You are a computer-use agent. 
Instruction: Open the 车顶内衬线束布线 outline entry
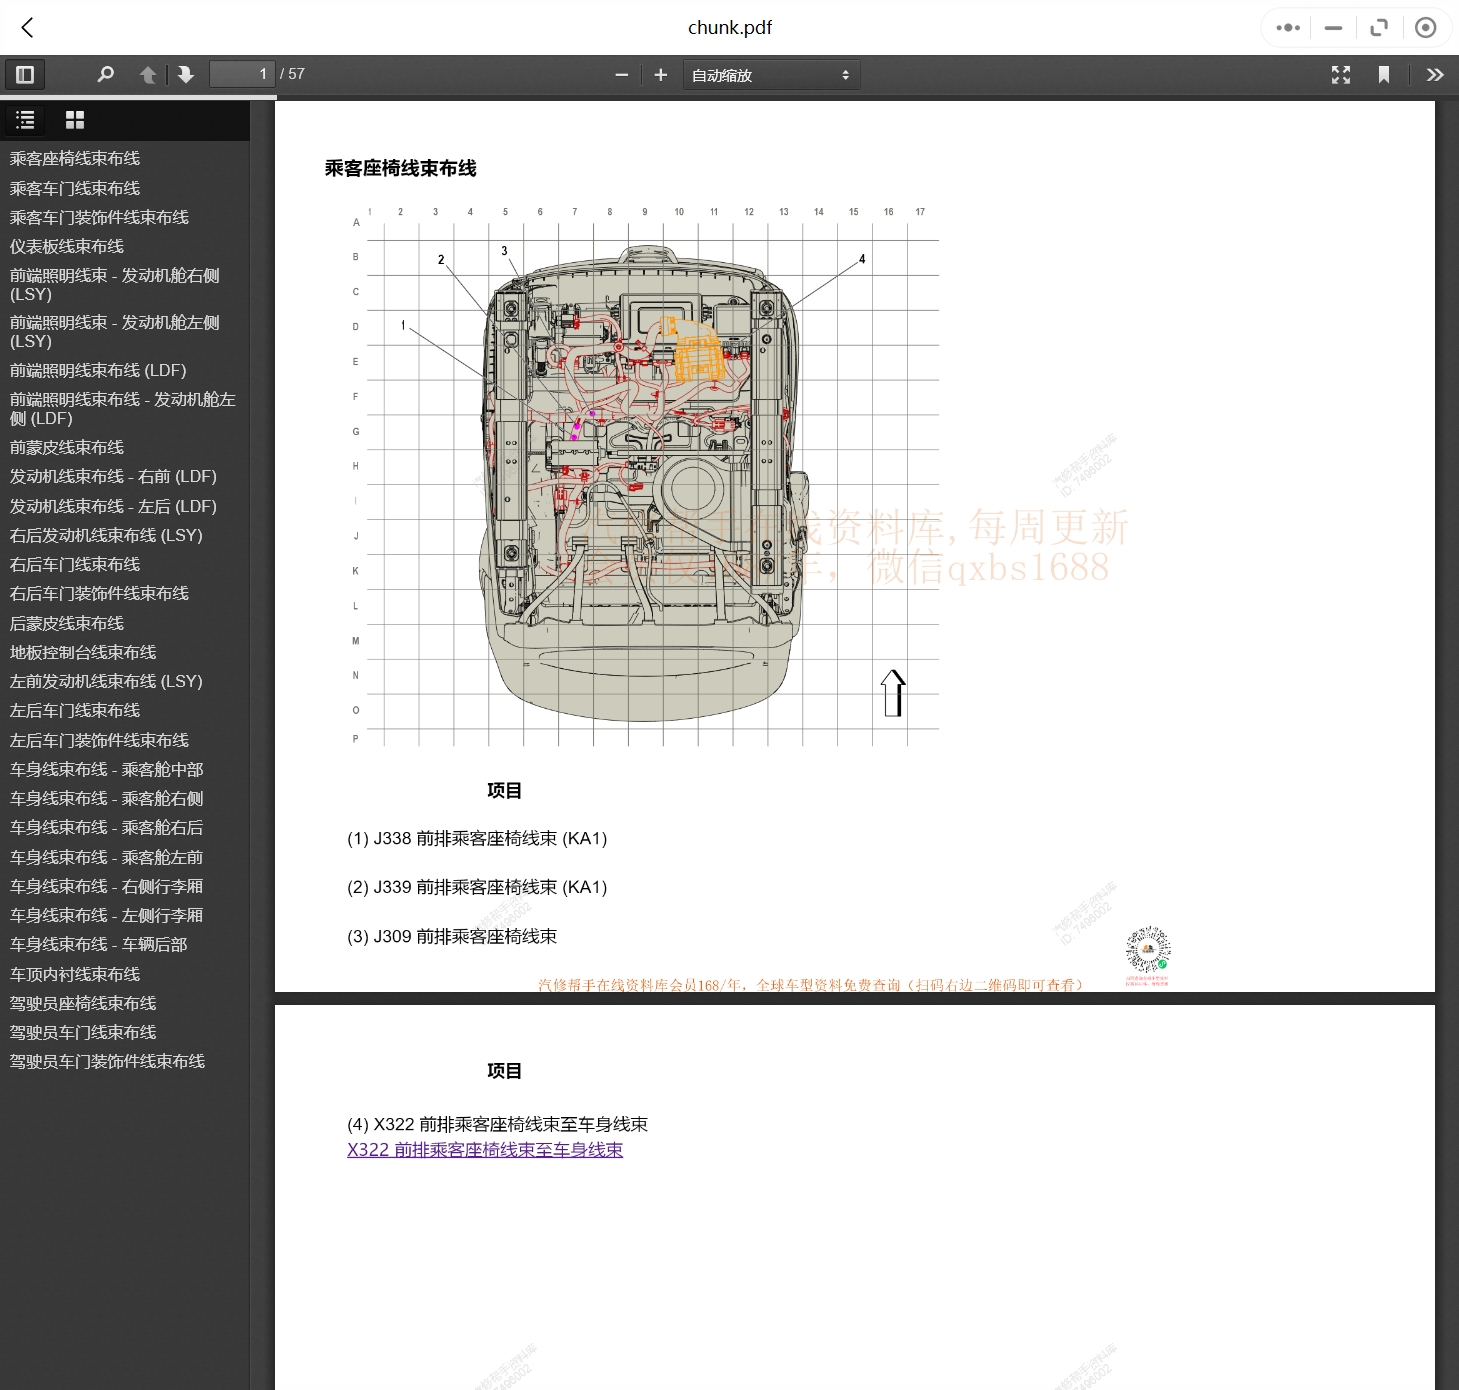click(x=74, y=973)
